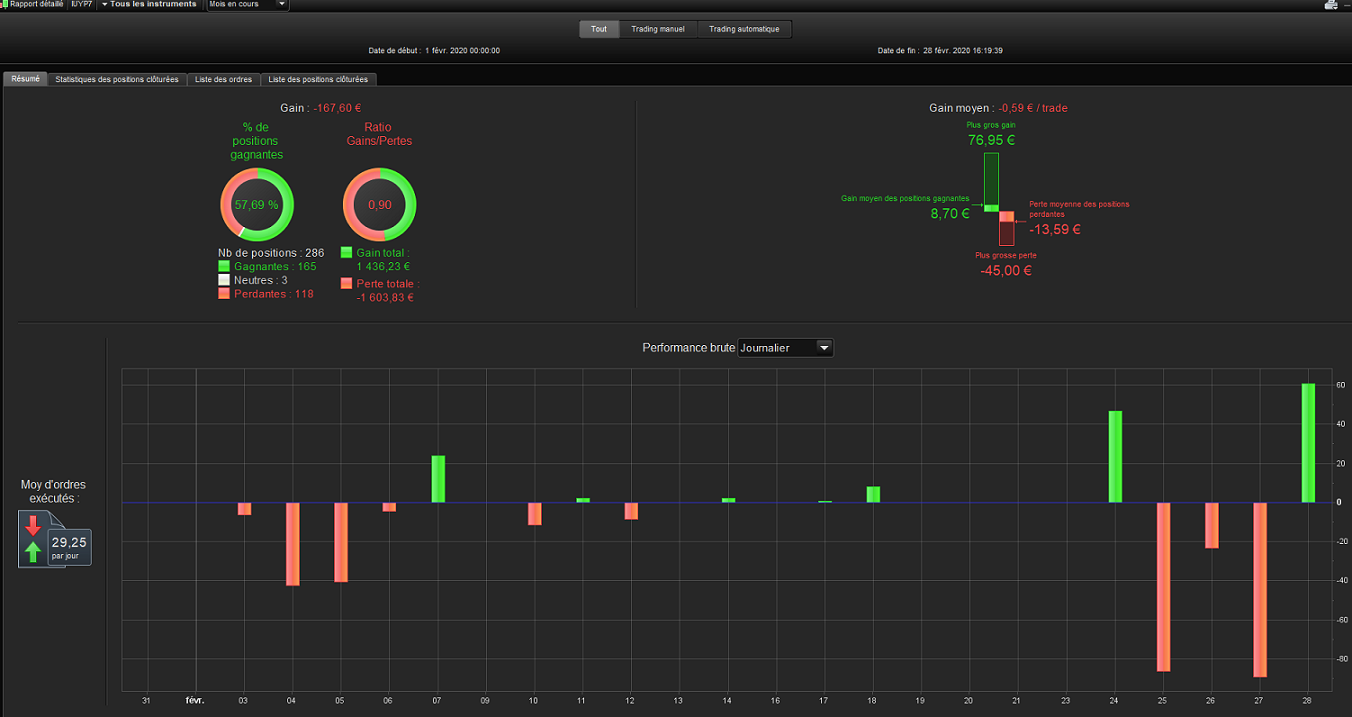
Task: Open Liste des positions clôturées tab
Action: (x=318, y=79)
